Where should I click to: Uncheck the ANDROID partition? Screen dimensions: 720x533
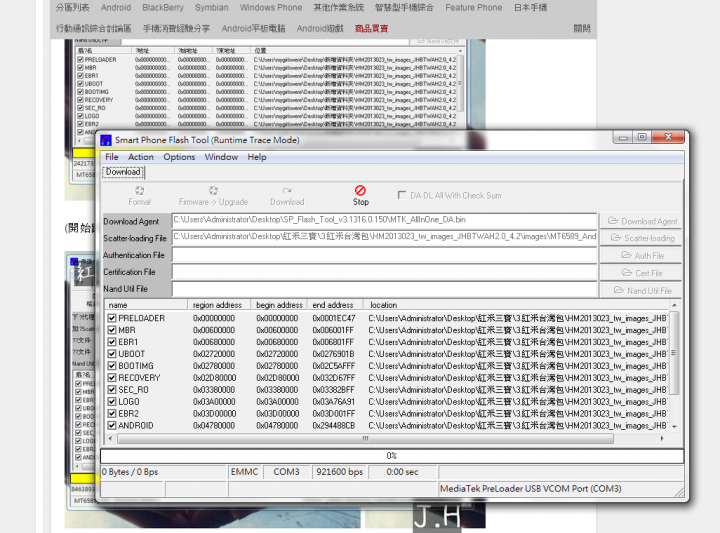(112, 425)
